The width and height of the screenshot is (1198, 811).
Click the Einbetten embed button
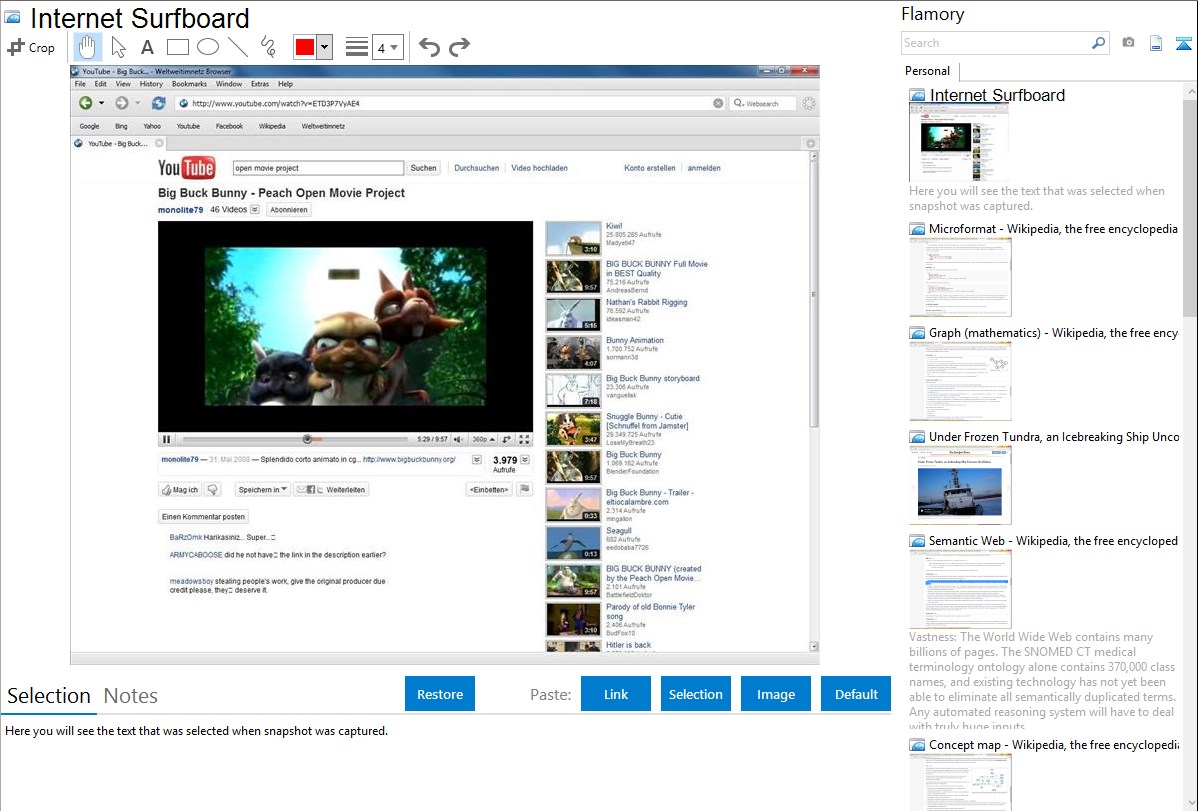coord(489,490)
